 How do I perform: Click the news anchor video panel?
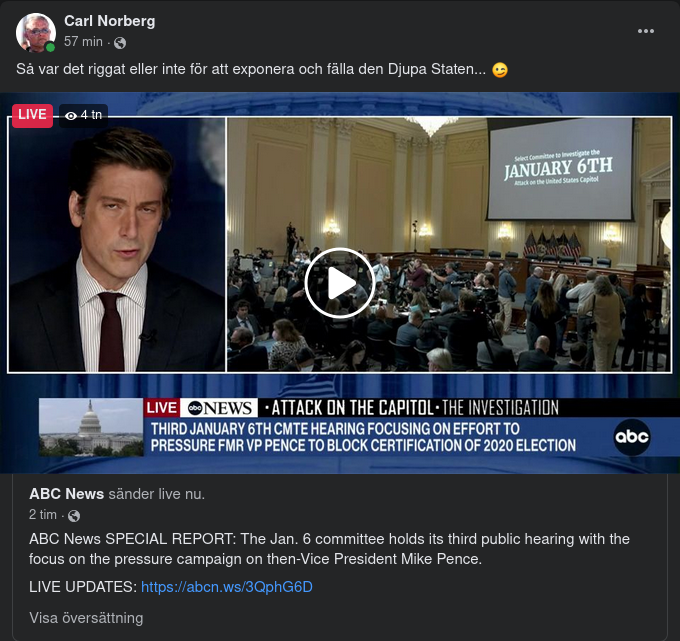[x=117, y=245]
